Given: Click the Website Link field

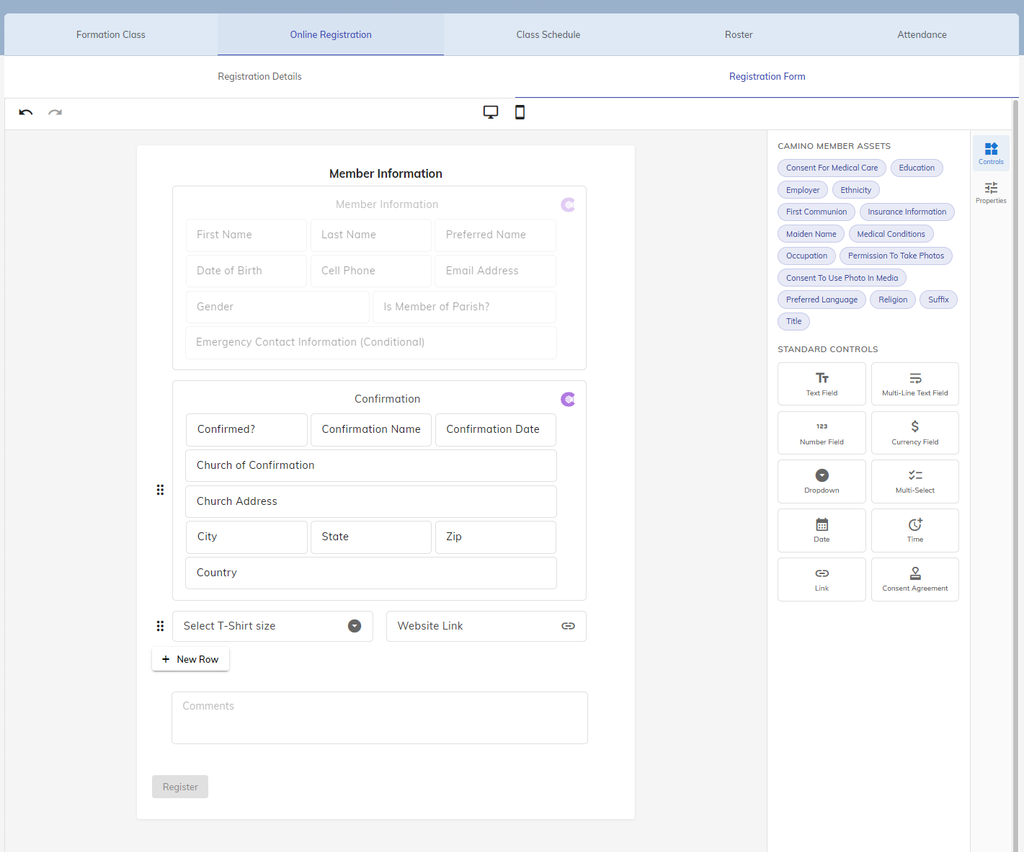Looking at the screenshot, I should [486, 626].
